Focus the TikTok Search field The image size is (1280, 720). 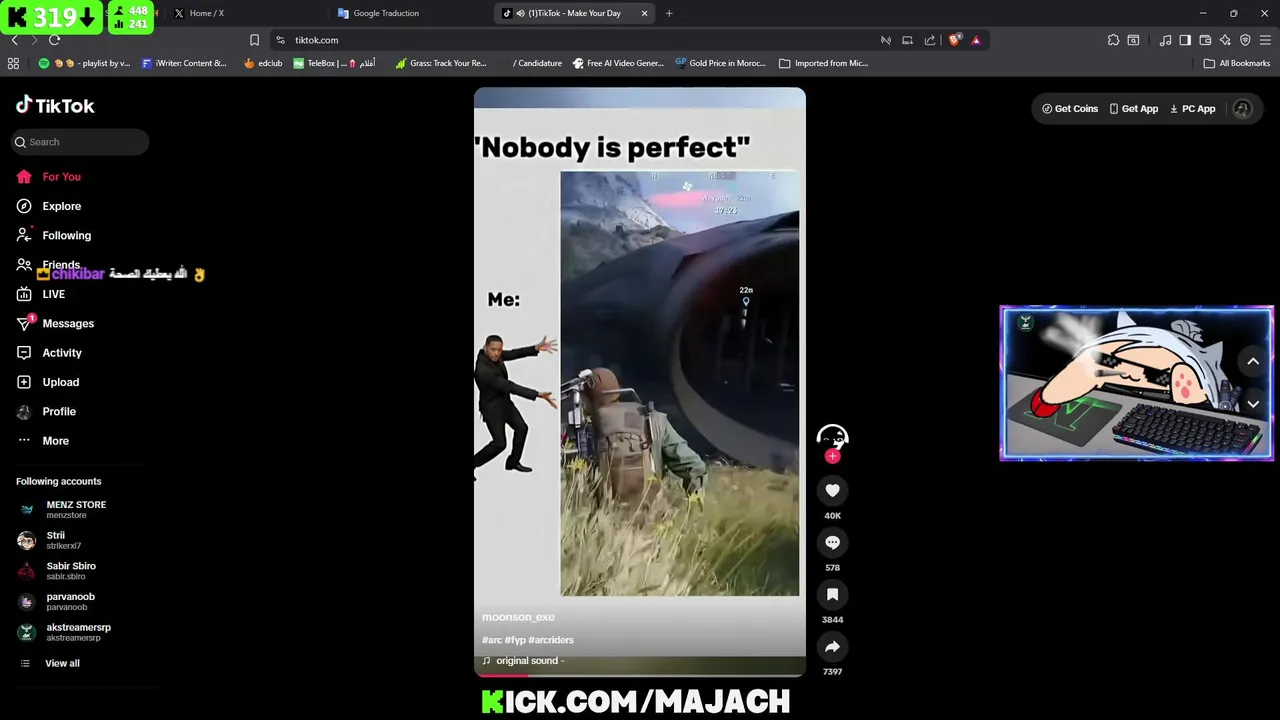pyautogui.click(x=80, y=142)
